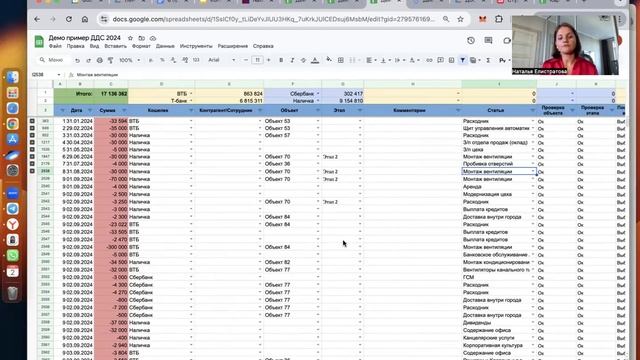The image size is (640, 360).
Task: Click the font size field showing 11
Action: pos(257,60)
